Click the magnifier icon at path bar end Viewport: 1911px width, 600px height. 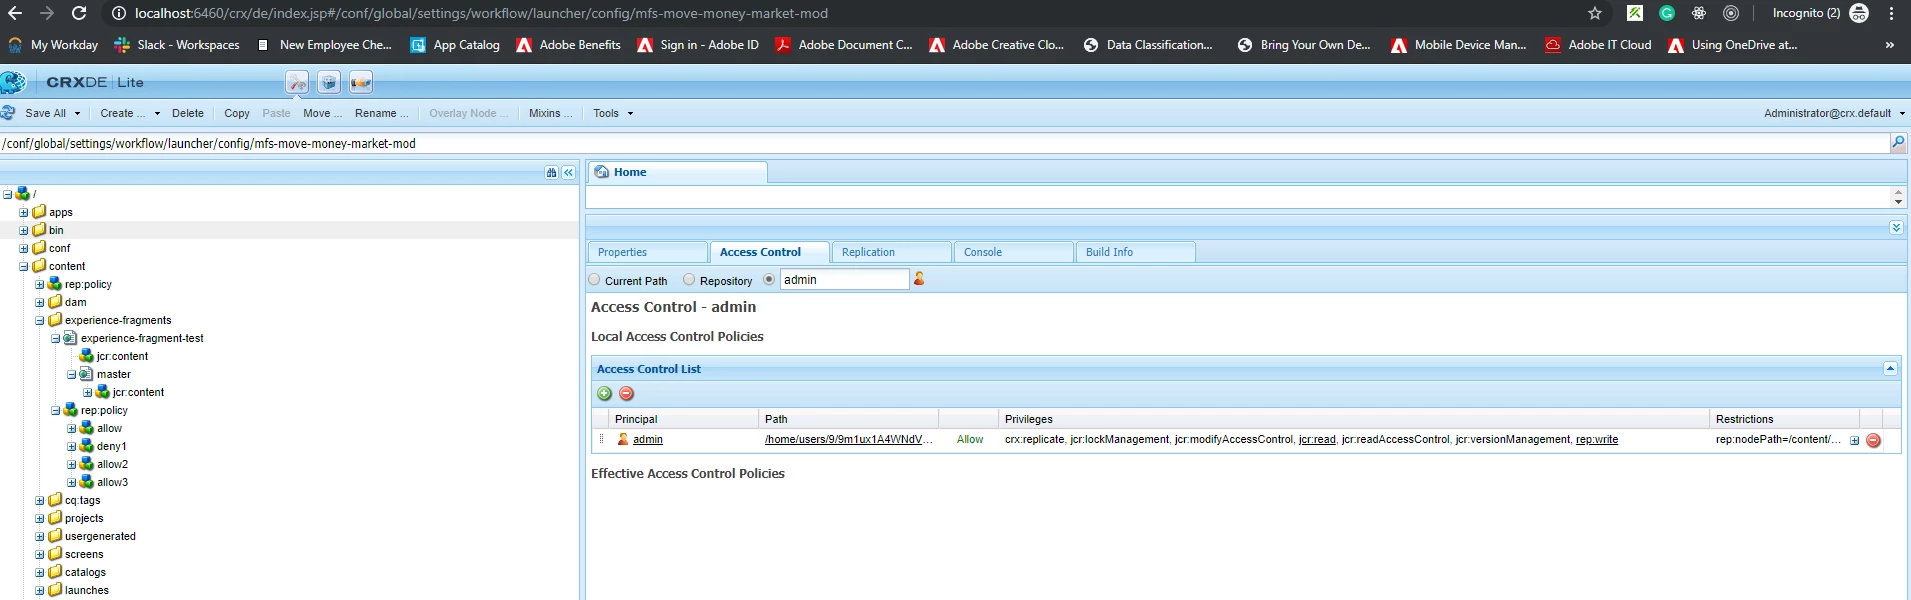(1898, 143)
